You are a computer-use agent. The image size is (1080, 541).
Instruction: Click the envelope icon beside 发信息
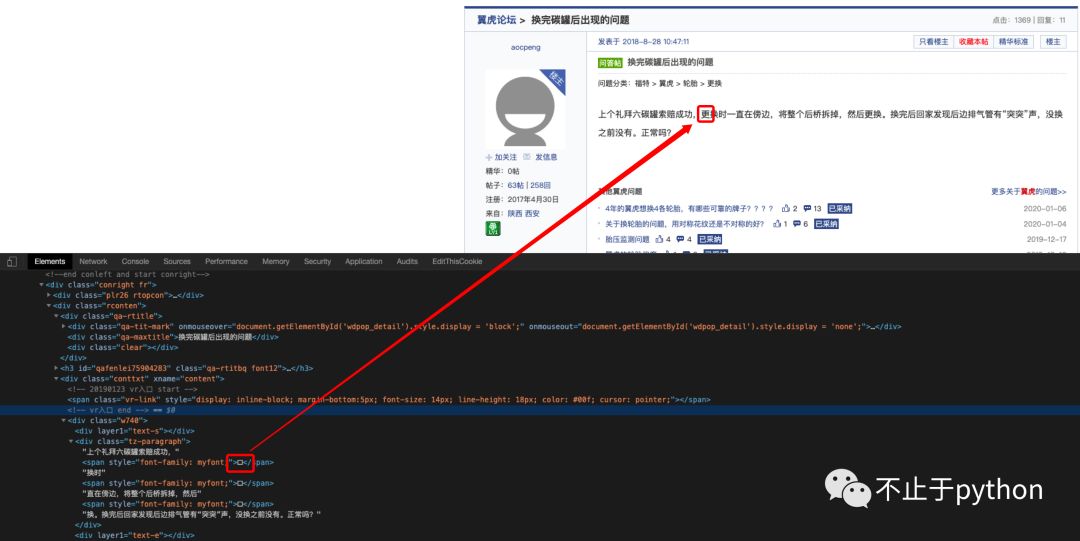527,157
